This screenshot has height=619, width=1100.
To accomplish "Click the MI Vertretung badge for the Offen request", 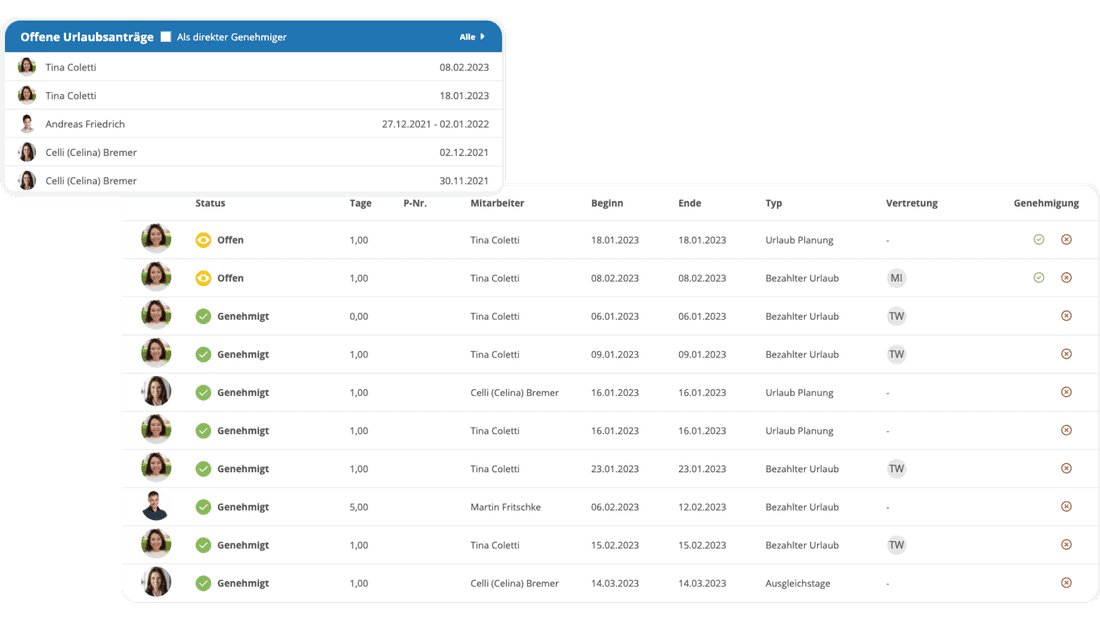I will tap(896, 277).
